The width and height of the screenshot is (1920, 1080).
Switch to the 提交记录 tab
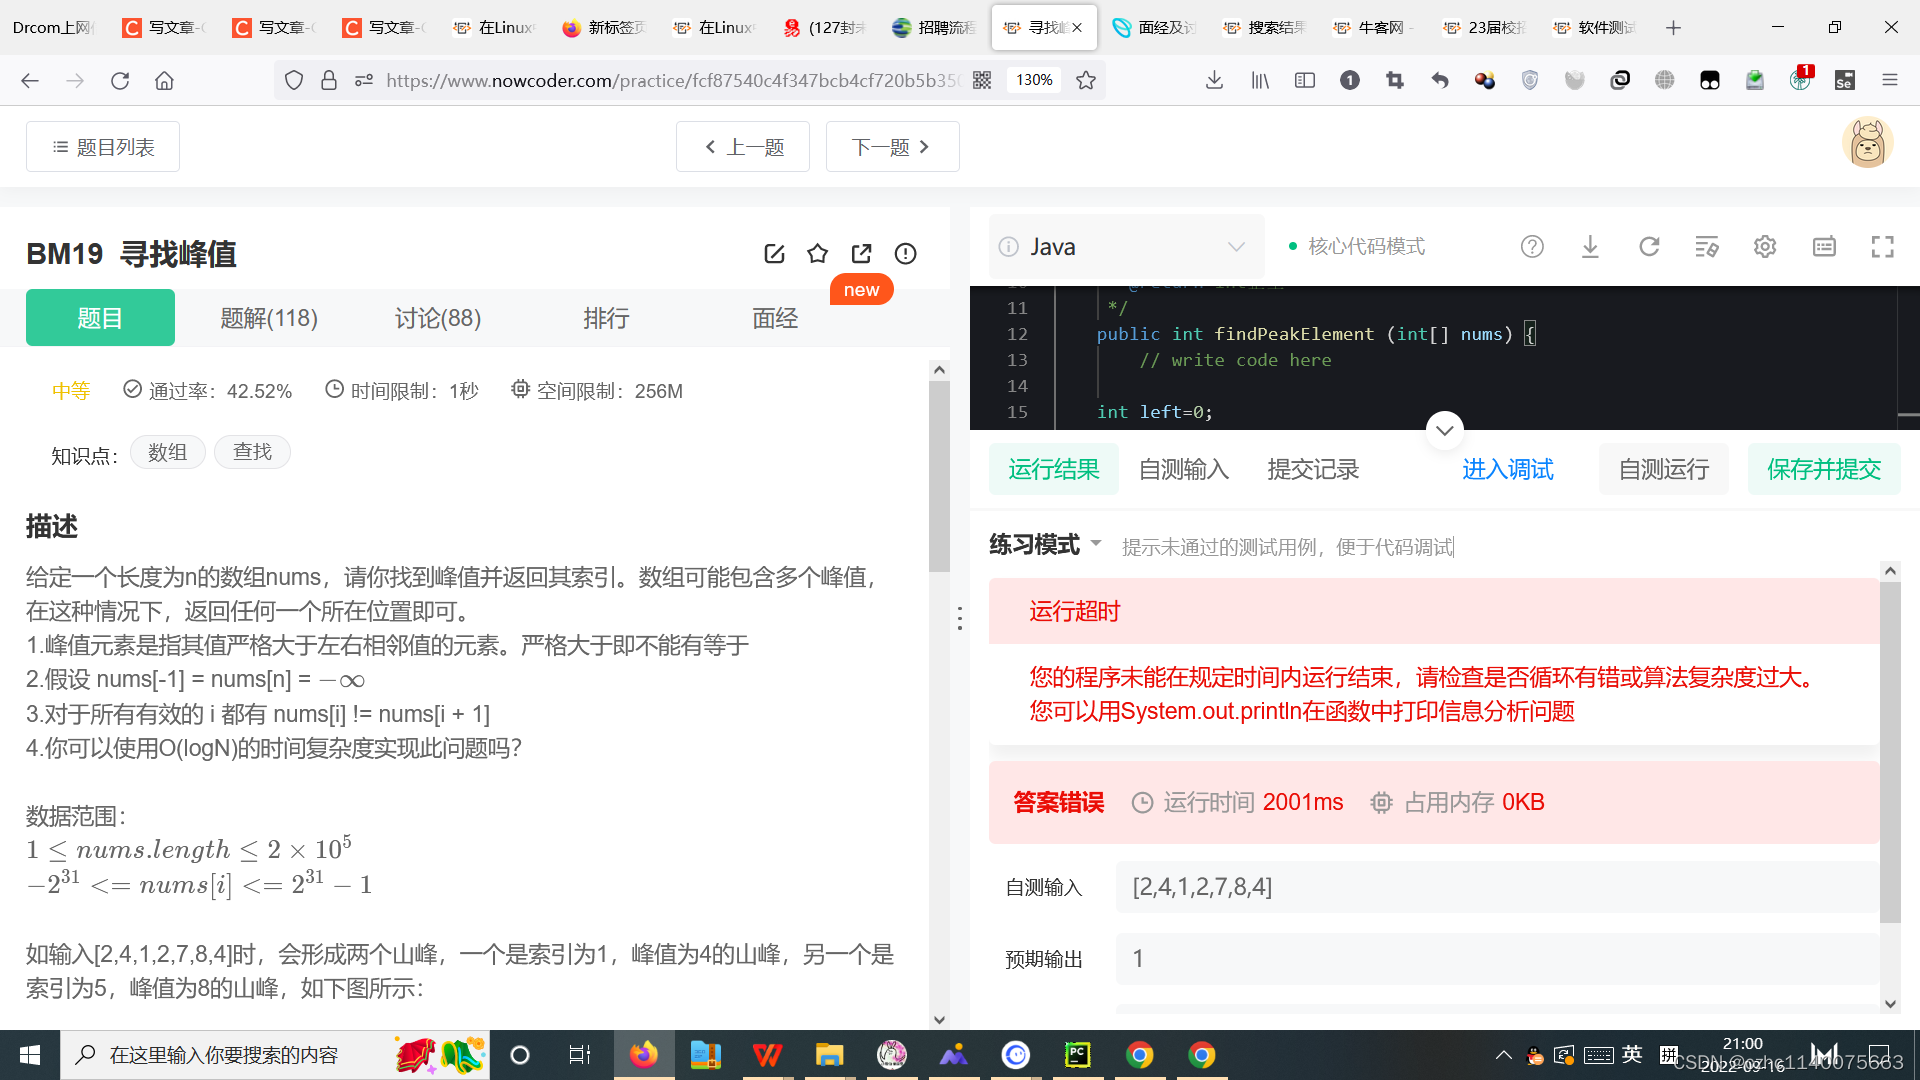(x=1313, y=469)
